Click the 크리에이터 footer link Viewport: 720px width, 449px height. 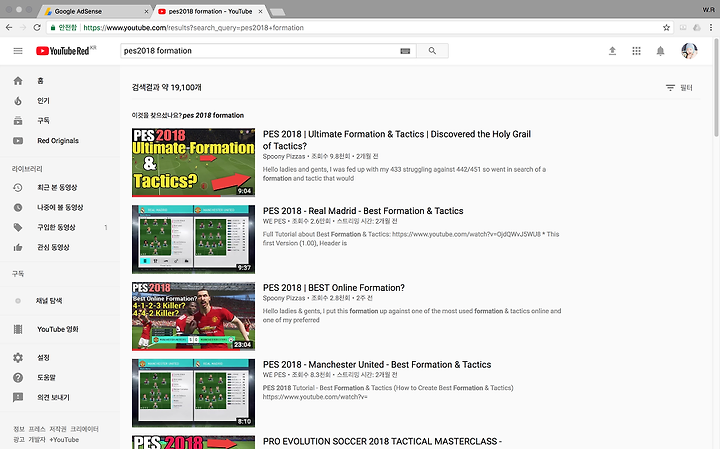click(x=84, y=429)
